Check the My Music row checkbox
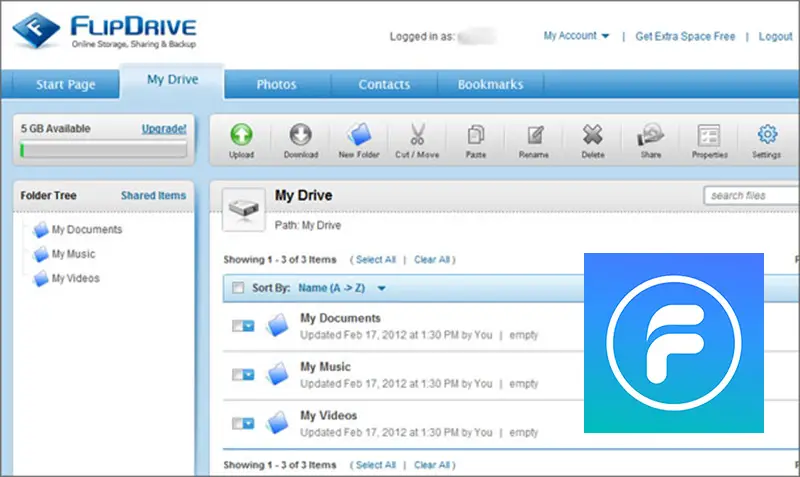Image resolution: width=800 pixels, height=477 pixels. coord(237,375)
